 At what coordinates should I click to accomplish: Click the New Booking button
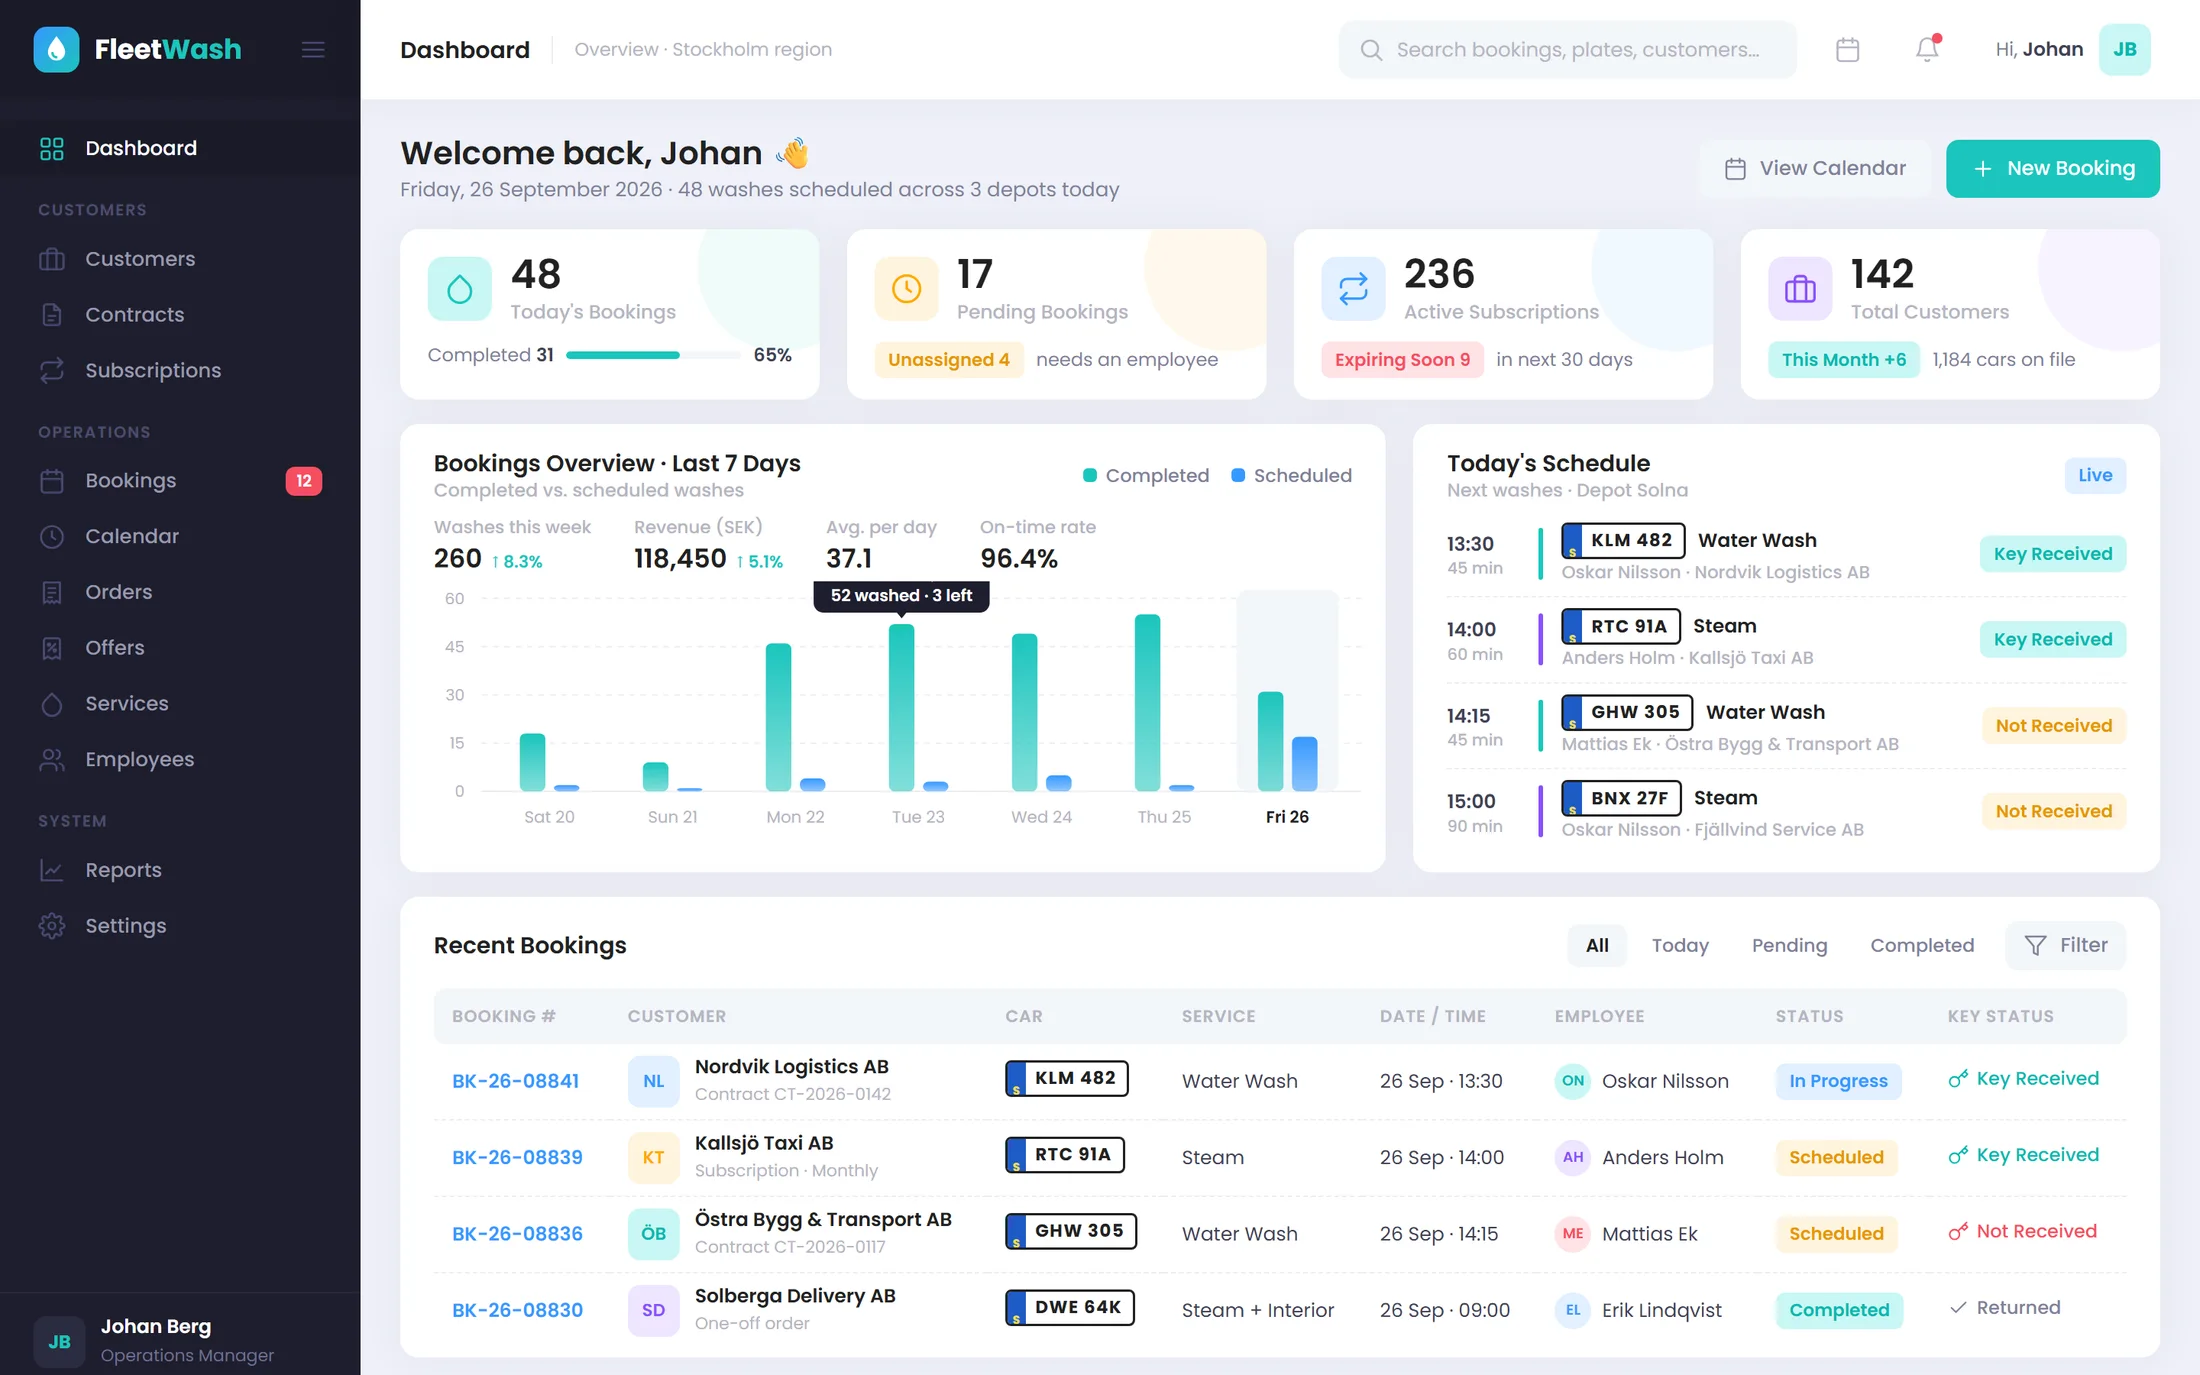[x=2053, y=168]
